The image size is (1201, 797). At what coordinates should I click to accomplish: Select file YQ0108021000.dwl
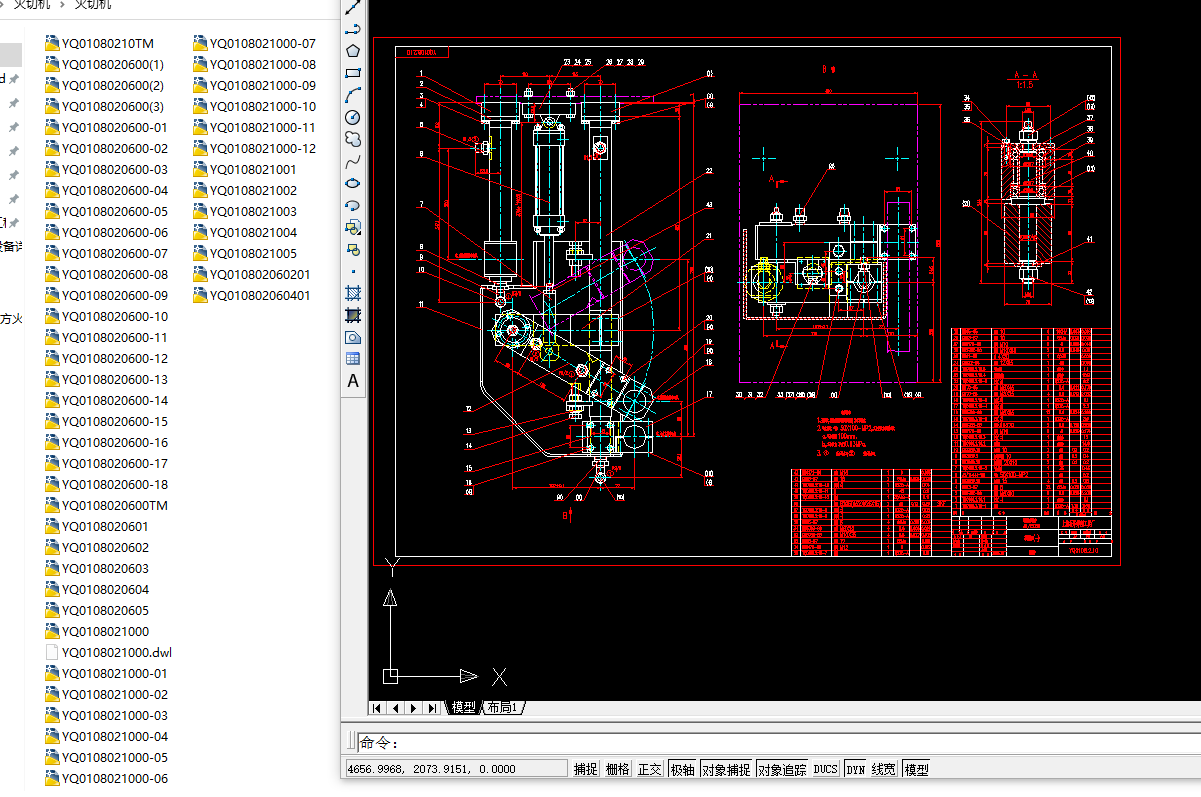(x=117, y=652)
